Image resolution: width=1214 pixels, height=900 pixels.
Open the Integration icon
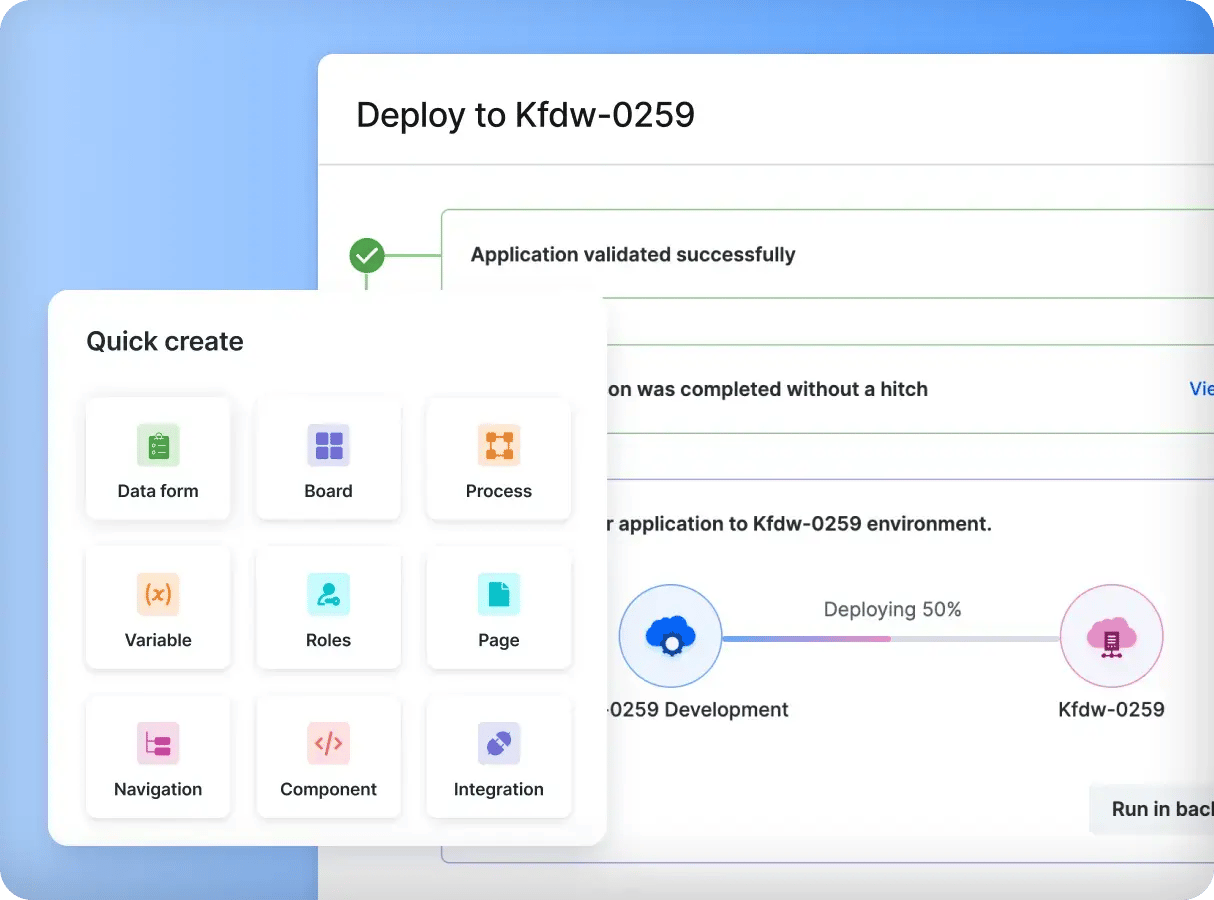498,743
